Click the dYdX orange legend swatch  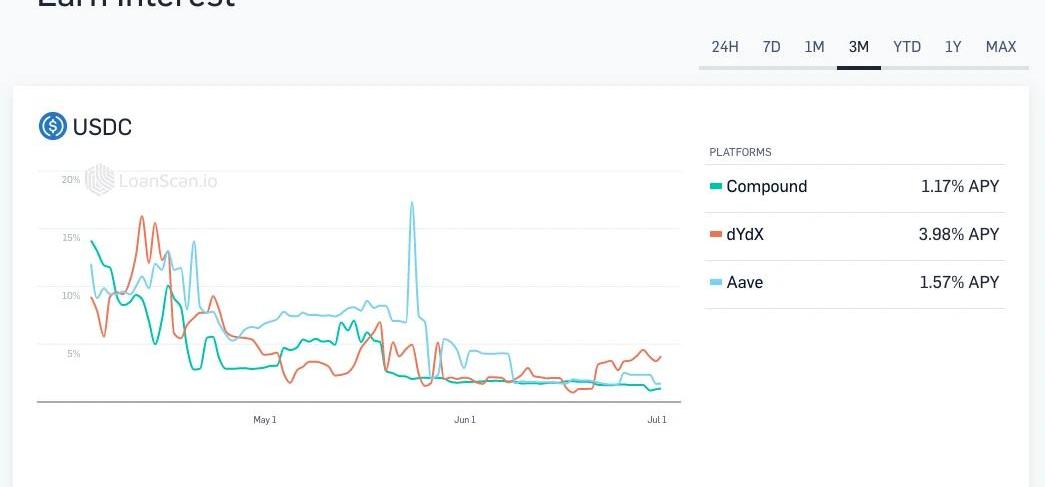click(716, 235)
